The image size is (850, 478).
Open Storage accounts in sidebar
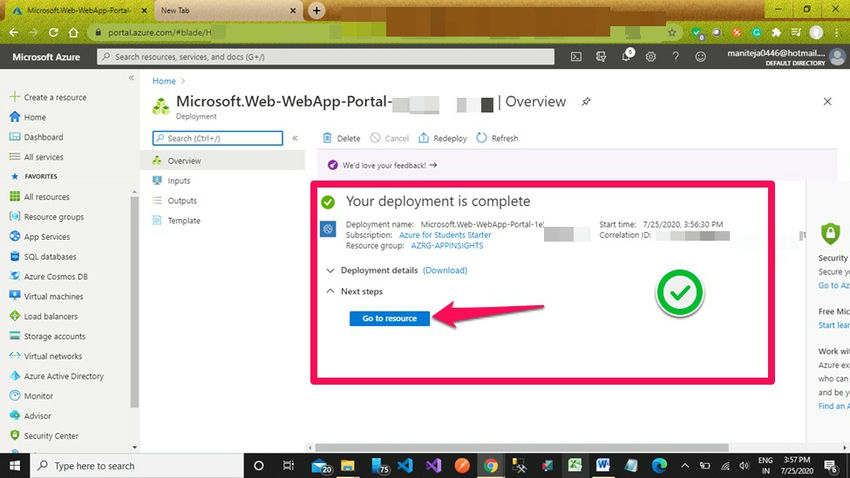coord(47,336)
